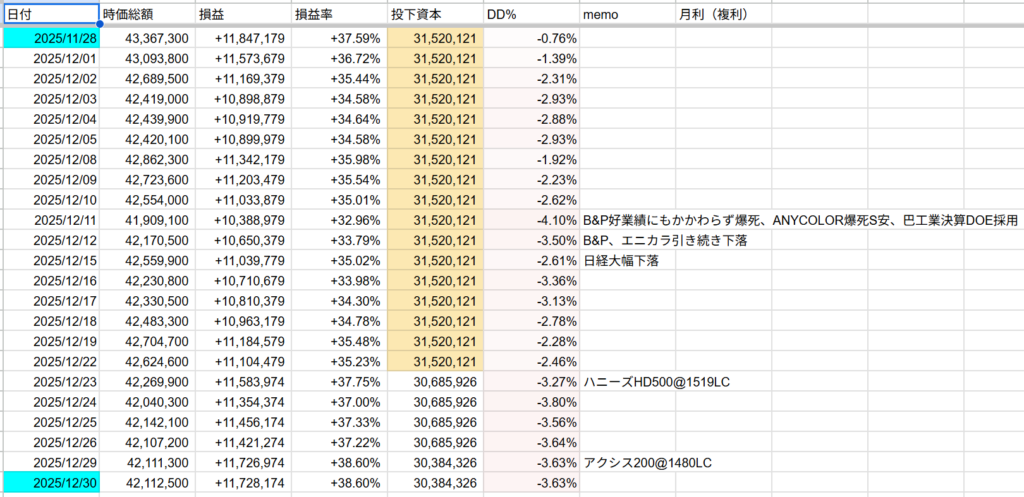Select the 月利（複利） header cell
The image size is (1024, 497).
click(x=723, y=16)
